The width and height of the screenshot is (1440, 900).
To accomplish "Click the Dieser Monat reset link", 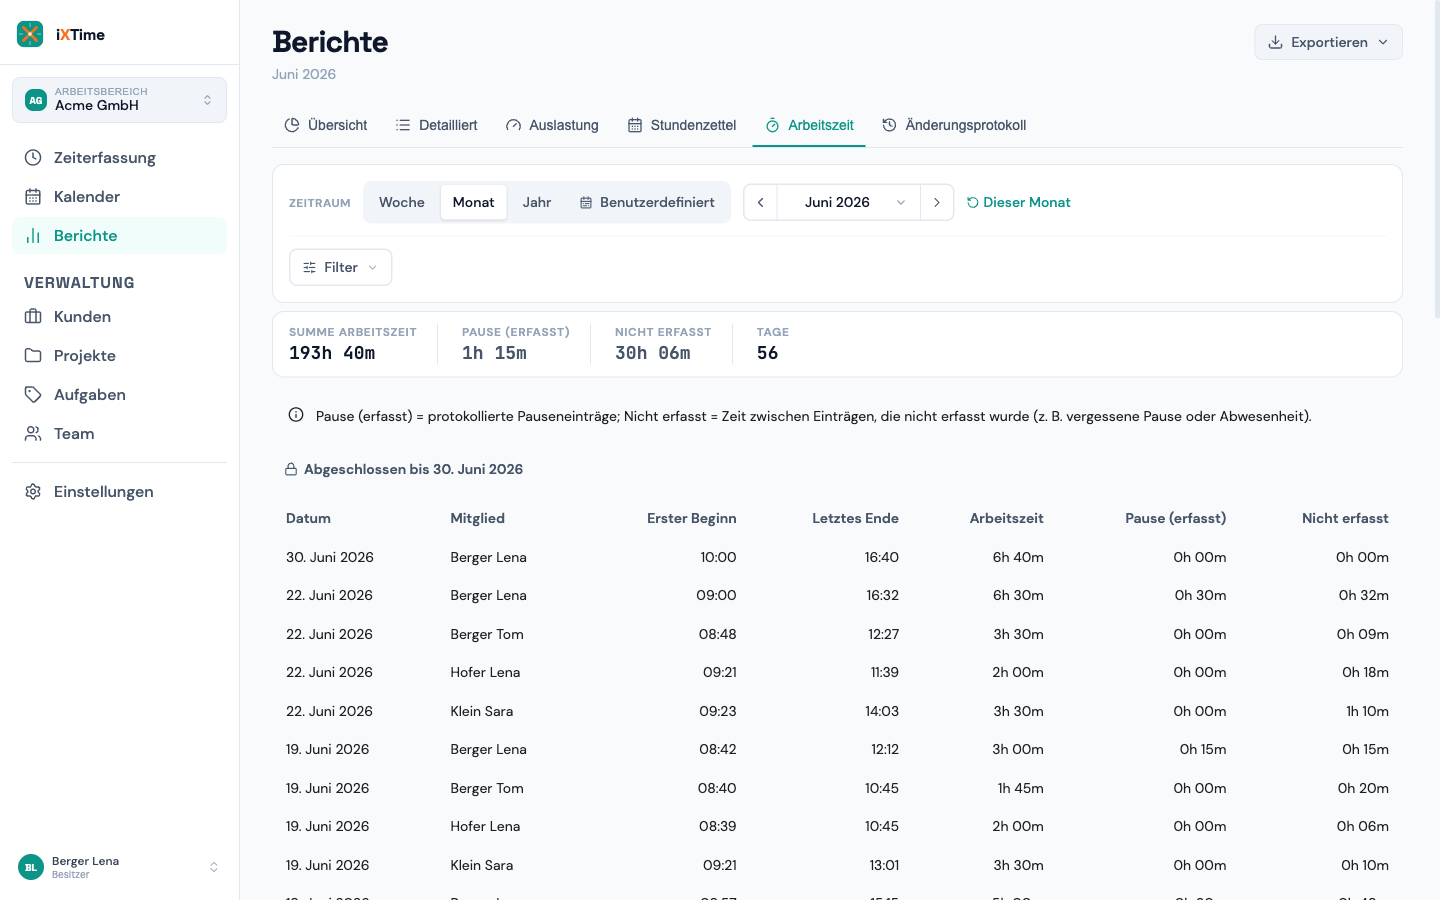I will (x=1019, y=202).
